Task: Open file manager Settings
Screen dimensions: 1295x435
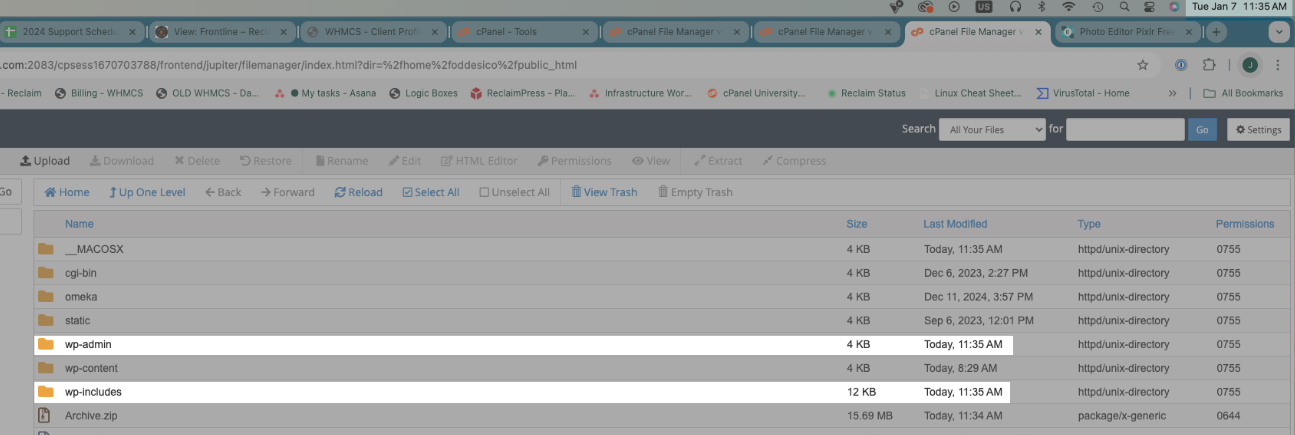Action: 1257,129
